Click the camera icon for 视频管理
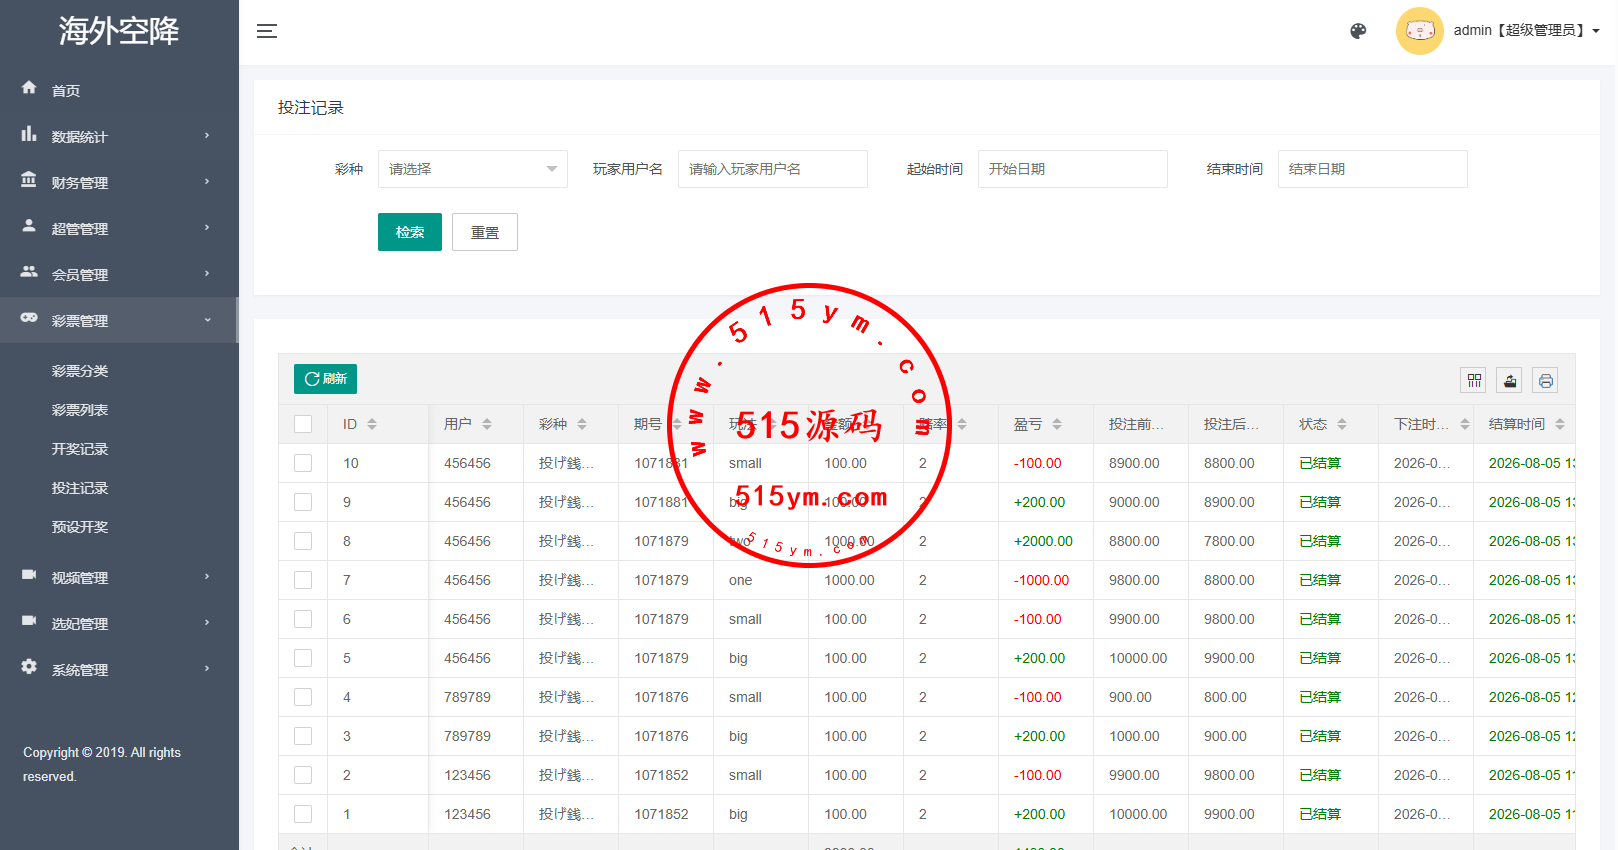This screenshot has height=850, width=1618. [29, 575]
